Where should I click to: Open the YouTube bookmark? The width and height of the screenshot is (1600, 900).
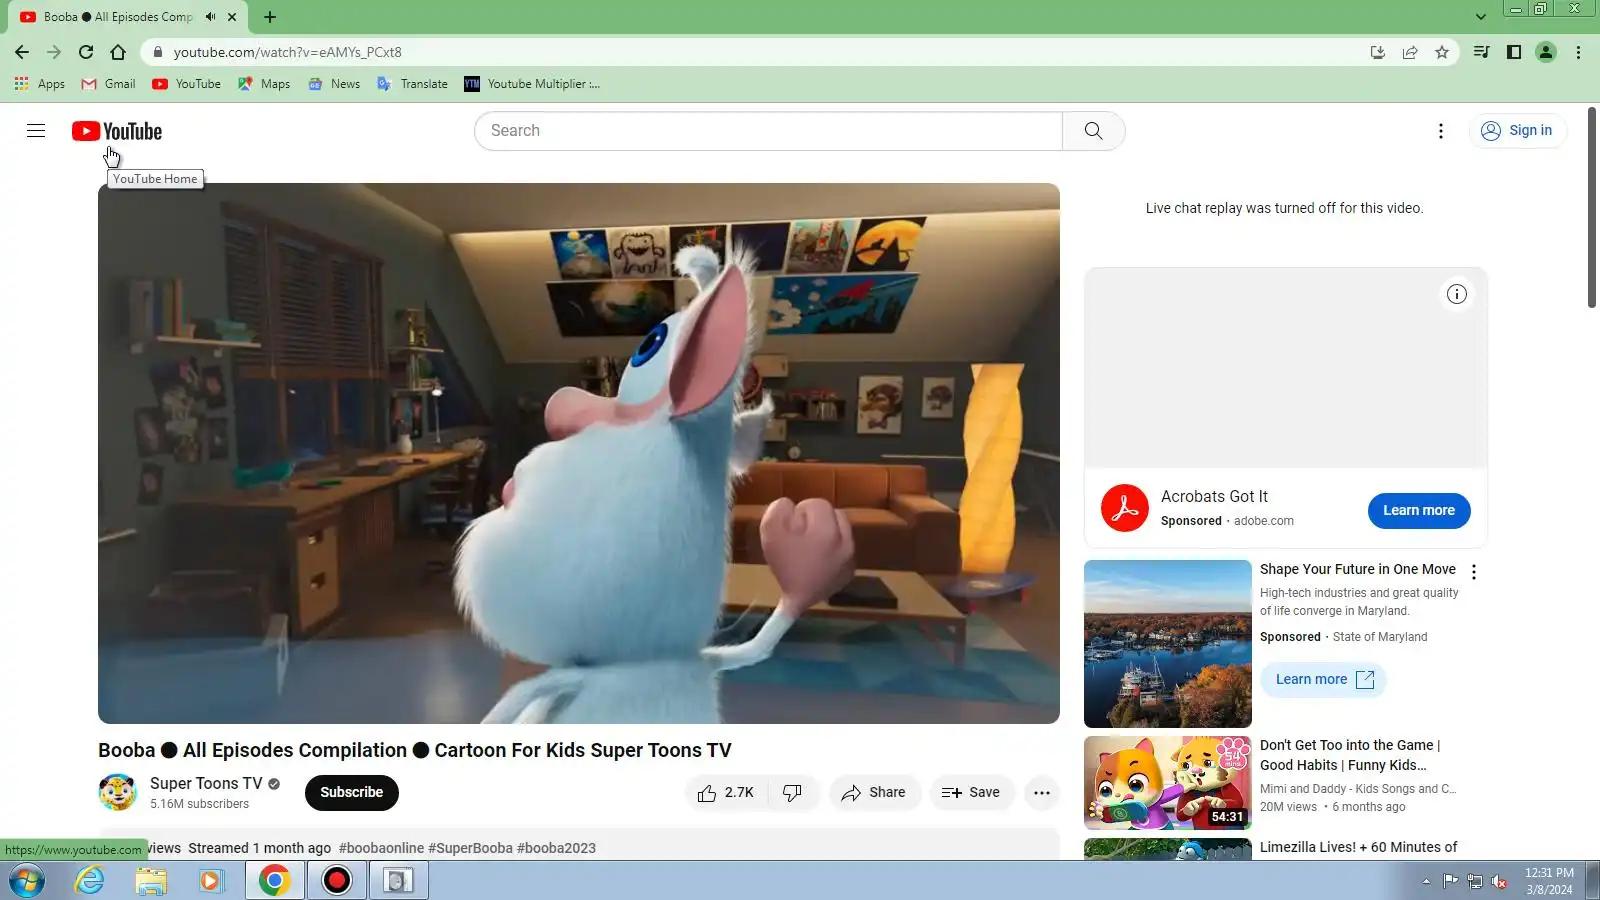[x=187, y=84]
